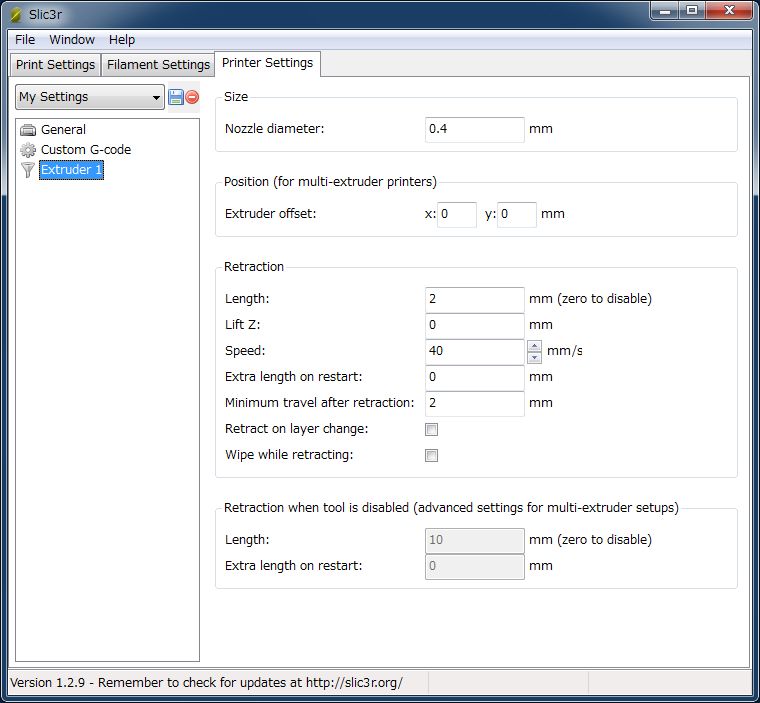Click the Retraction Length field
The height and width of the screenshot is (703, 760).
475,299
